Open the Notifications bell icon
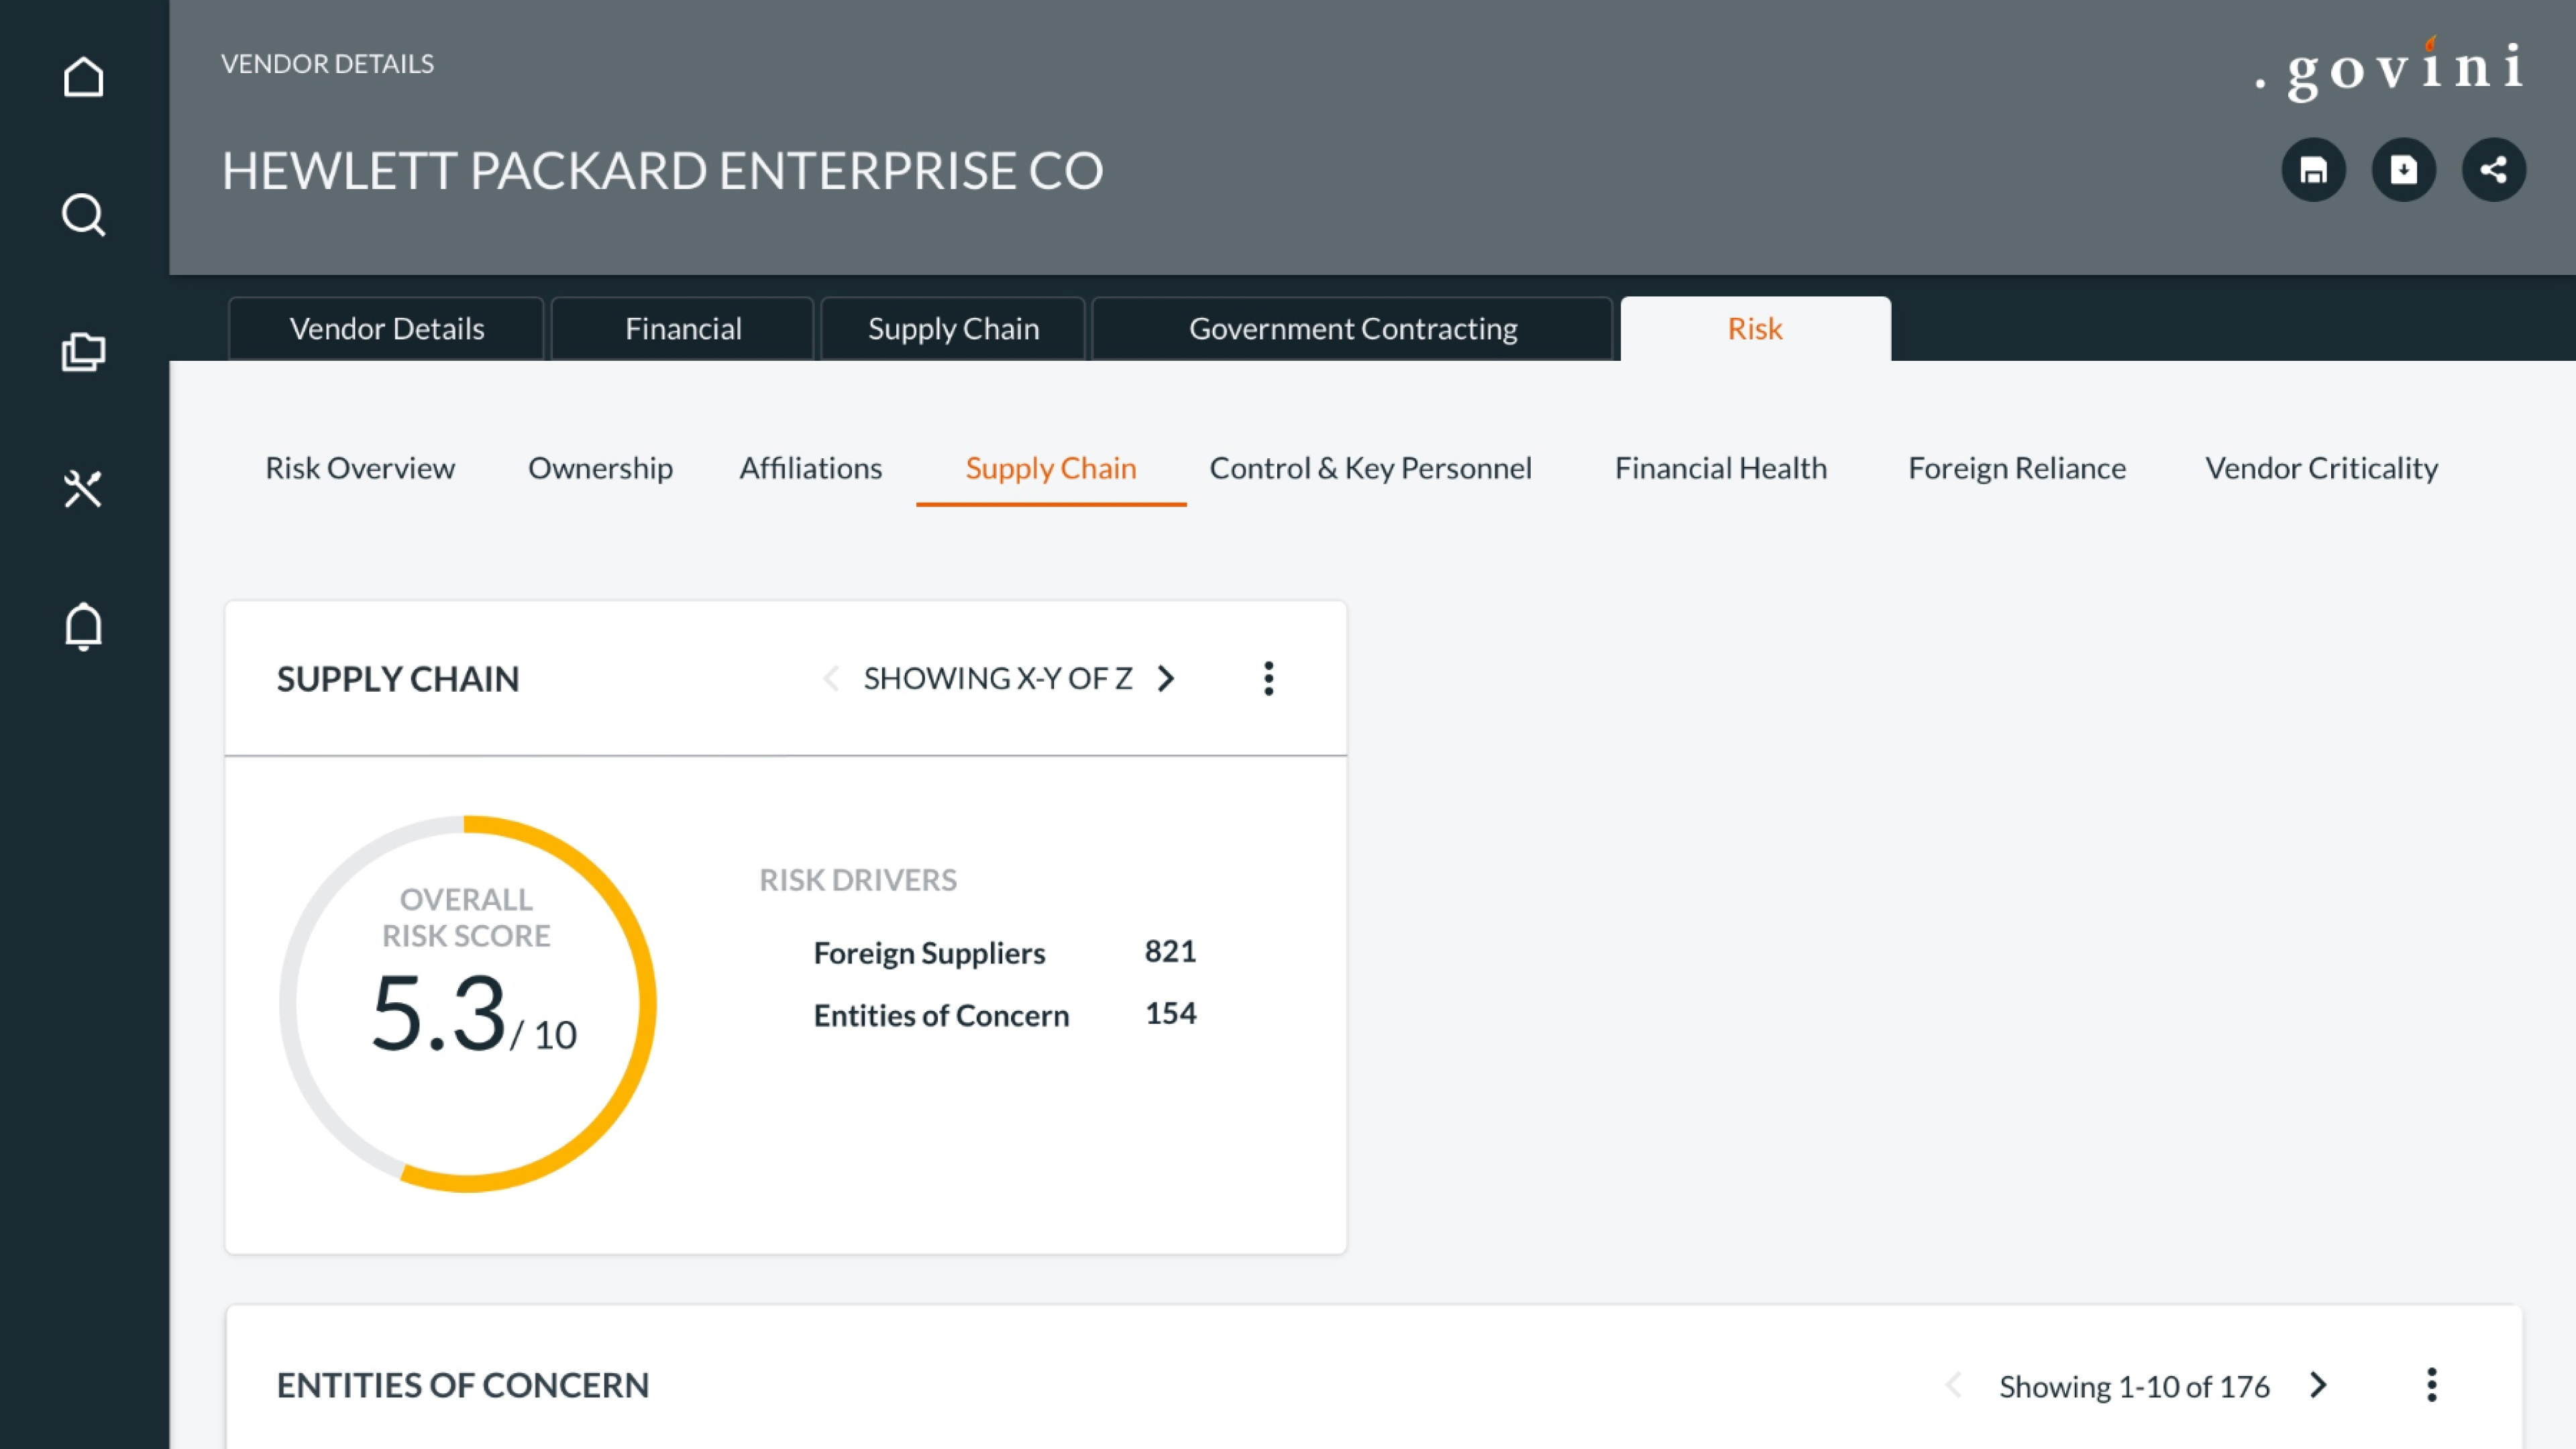The width and height of the screenshot is (2576, 1449). coord(83,627)
